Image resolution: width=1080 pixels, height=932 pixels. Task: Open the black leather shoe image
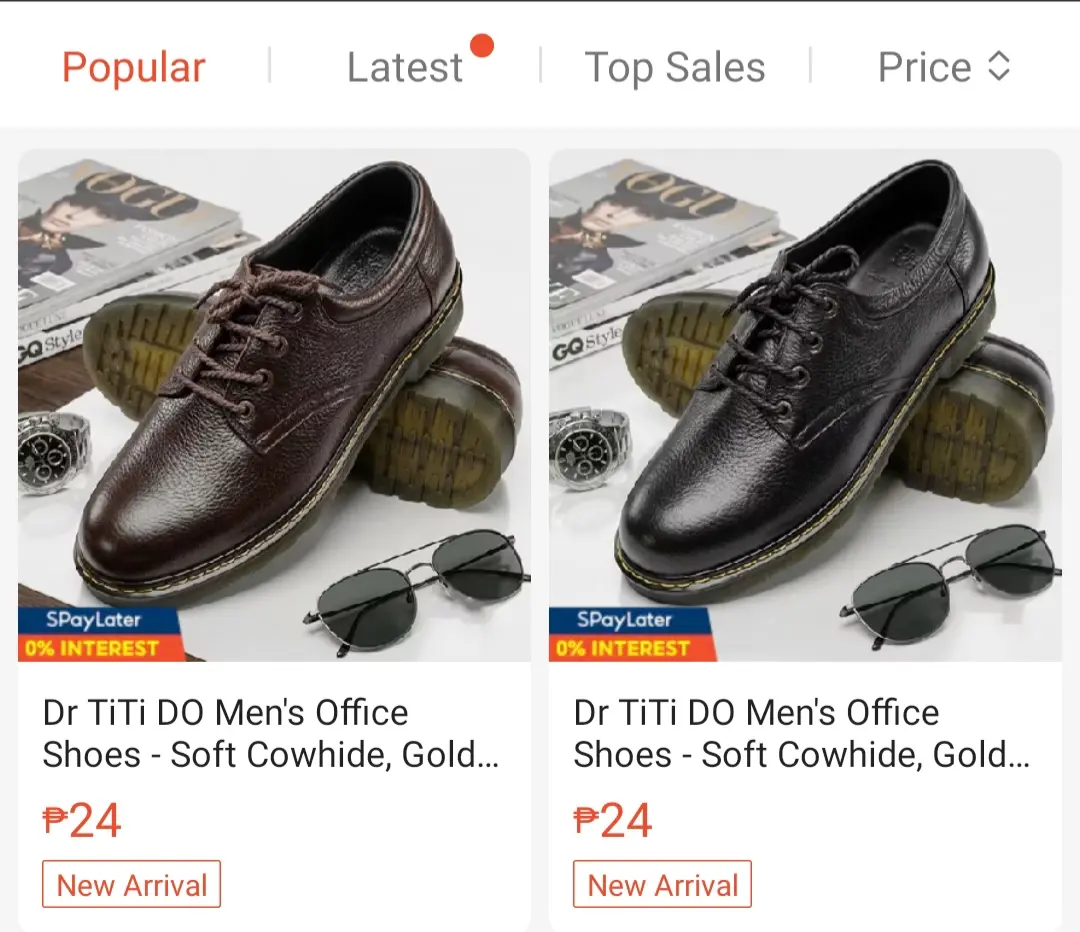[x=805, y=405]
